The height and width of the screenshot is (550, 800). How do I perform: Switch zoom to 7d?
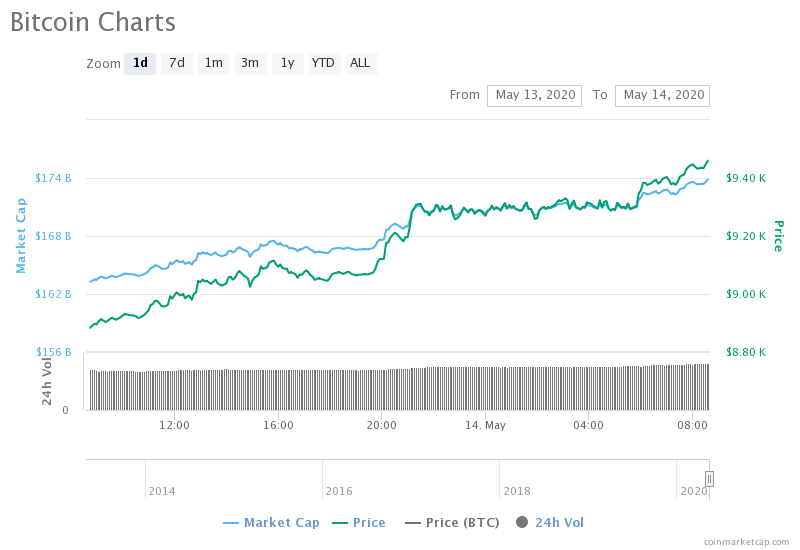click(x=177, y=63)
